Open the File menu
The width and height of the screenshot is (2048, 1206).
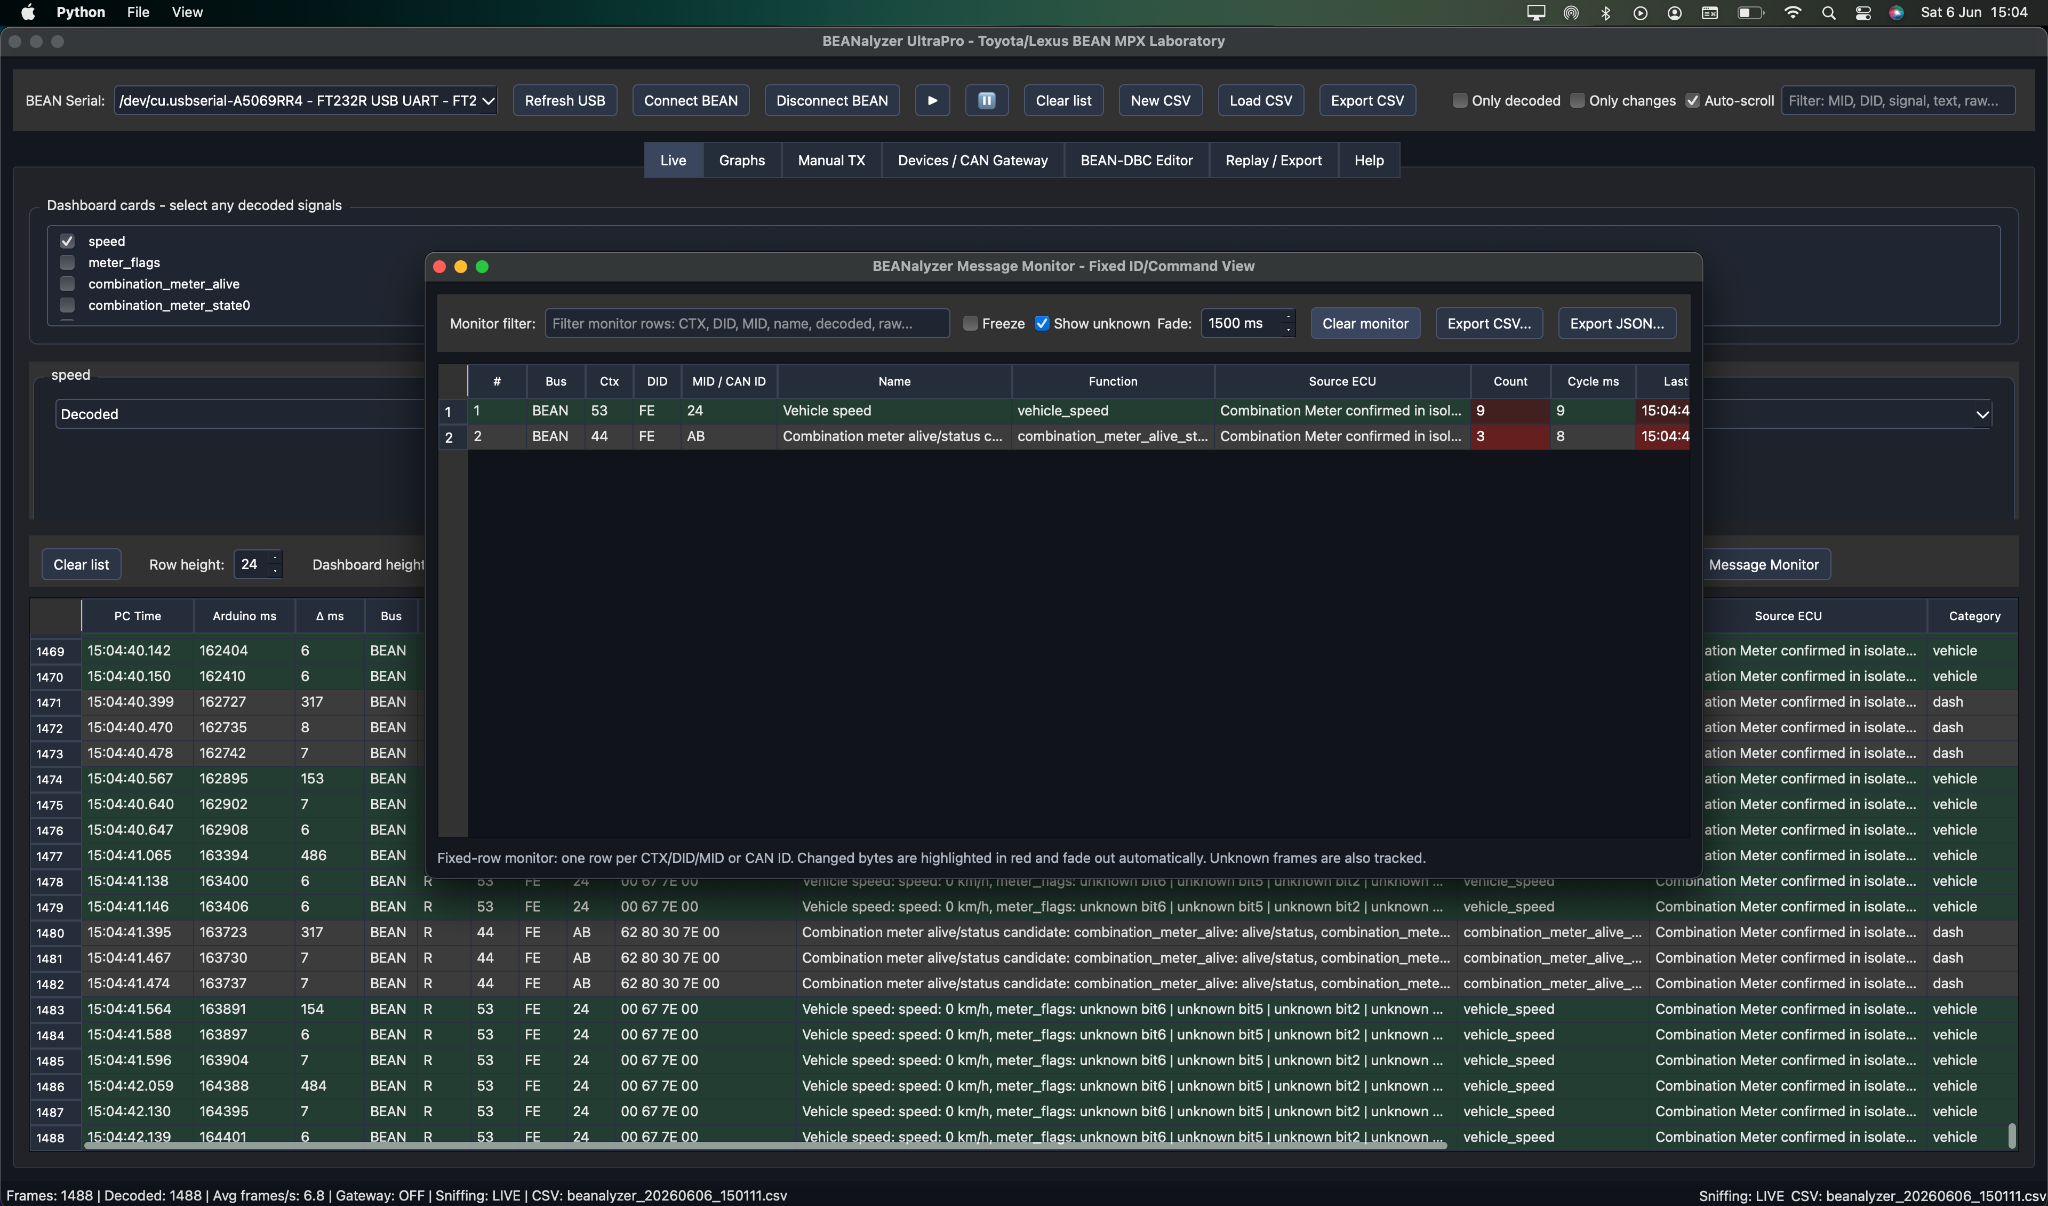pyautogui.click(x=138, y=12)
